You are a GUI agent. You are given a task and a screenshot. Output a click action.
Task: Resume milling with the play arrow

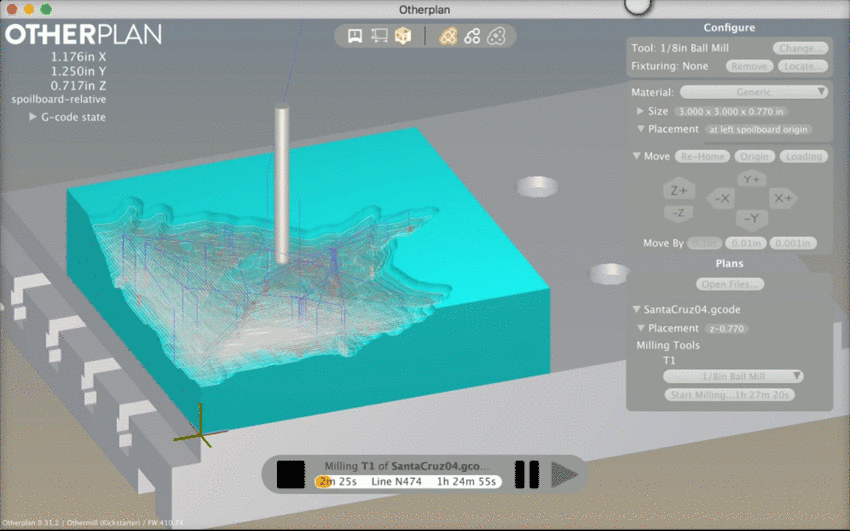(564, 475)
